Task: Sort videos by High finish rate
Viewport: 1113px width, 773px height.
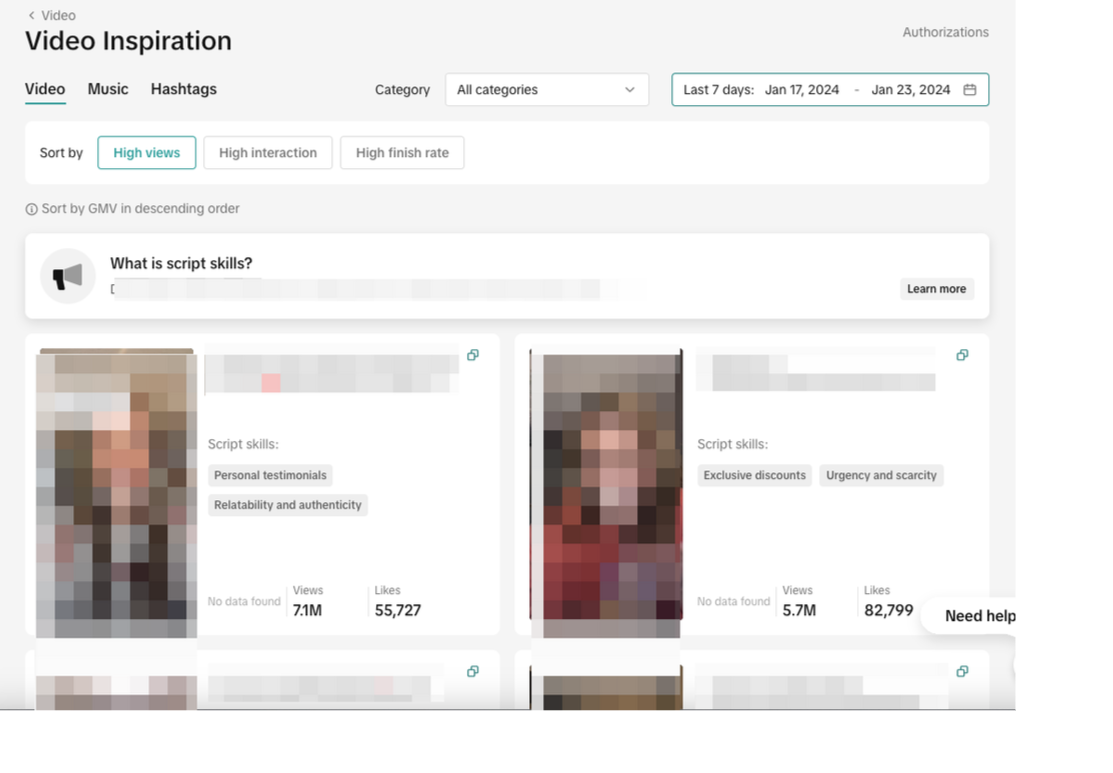Action: (402, 153)
